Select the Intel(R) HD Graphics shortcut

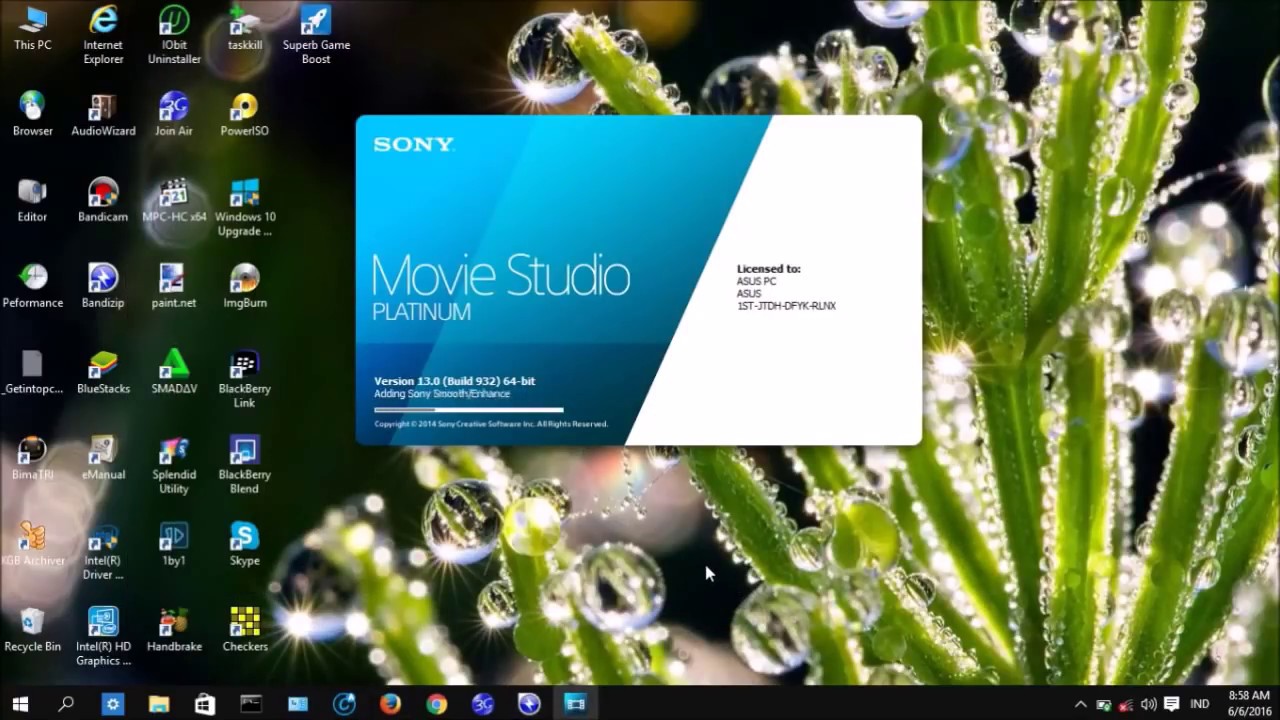[103, 637]
